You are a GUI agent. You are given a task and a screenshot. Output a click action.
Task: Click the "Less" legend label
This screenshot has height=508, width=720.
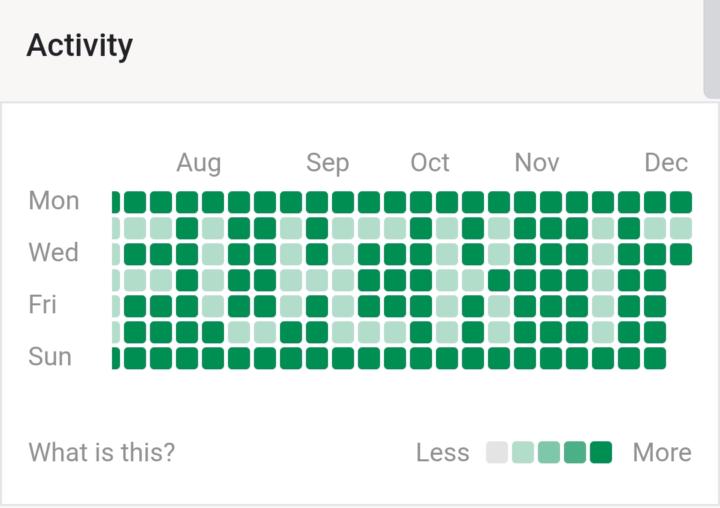coord(443,453)
